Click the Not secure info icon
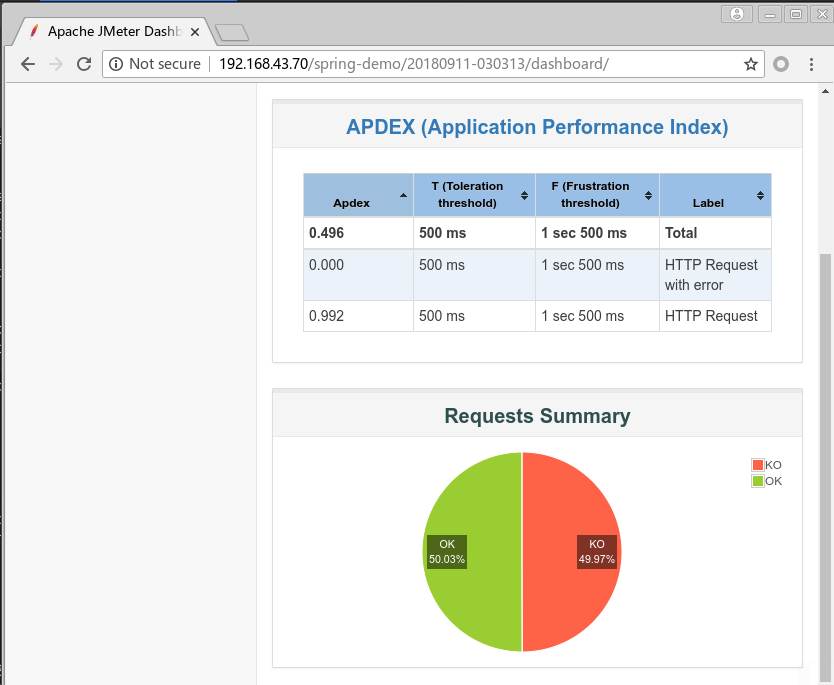Image resolution: width=834 pixels, height=685 pixels. [116, 64]
